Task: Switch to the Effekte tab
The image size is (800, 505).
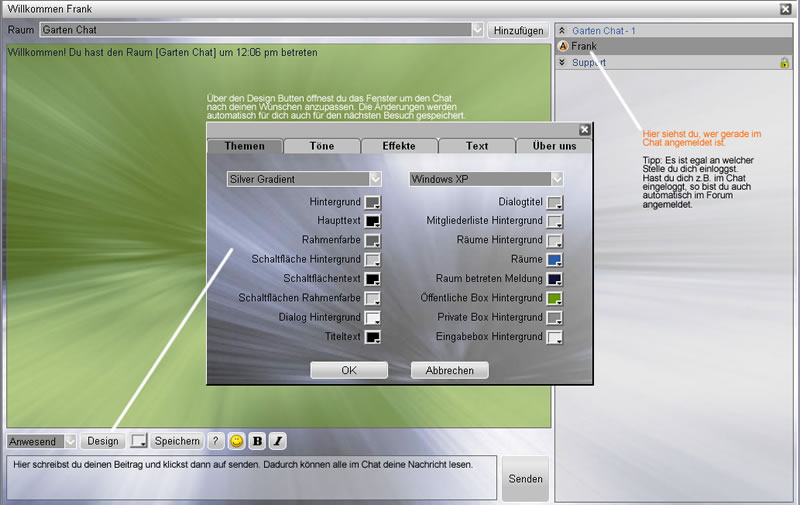Action: click(x=399, y=146)
